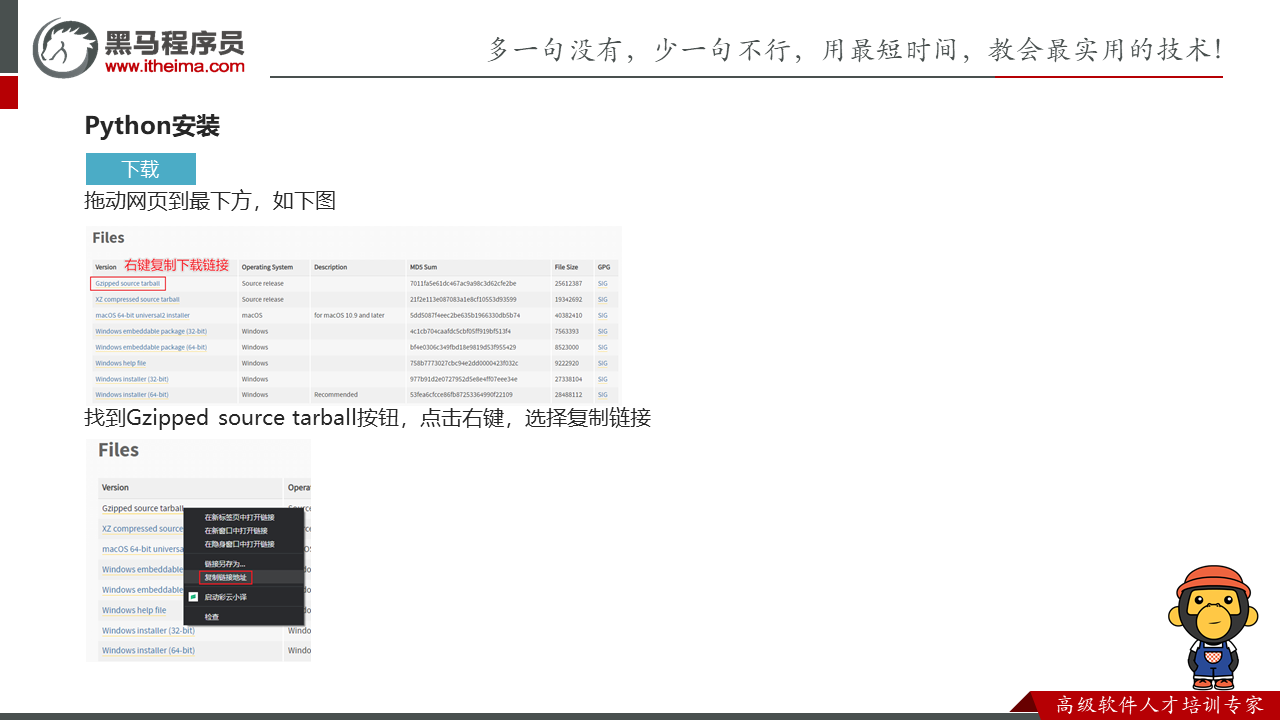Click the green 彩云小译 icon in context menu
1280x720 pixels.
(x=194, y=597)
